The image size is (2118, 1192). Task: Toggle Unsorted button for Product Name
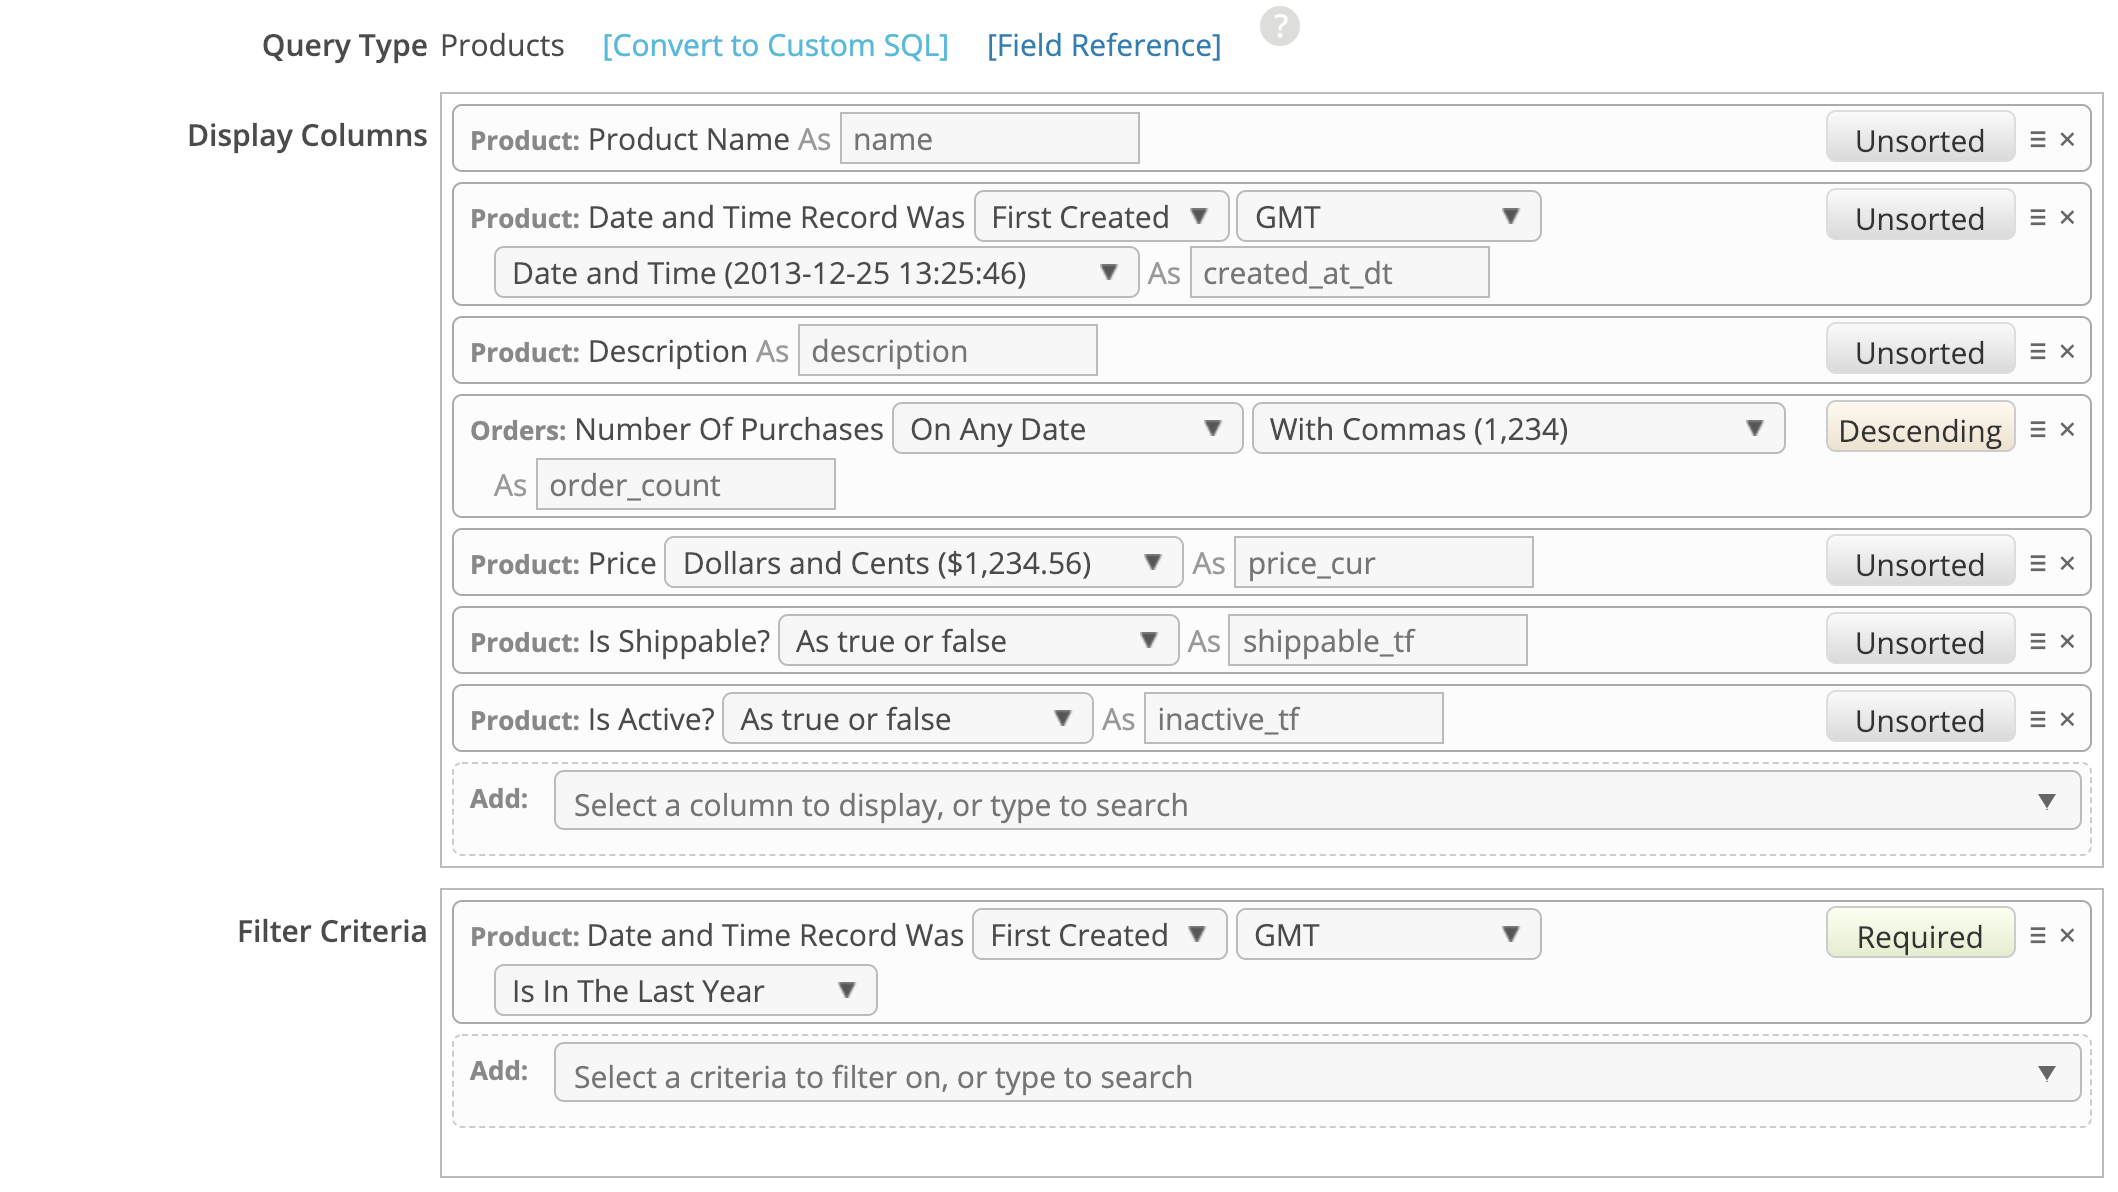click(x=1919, y=139)
